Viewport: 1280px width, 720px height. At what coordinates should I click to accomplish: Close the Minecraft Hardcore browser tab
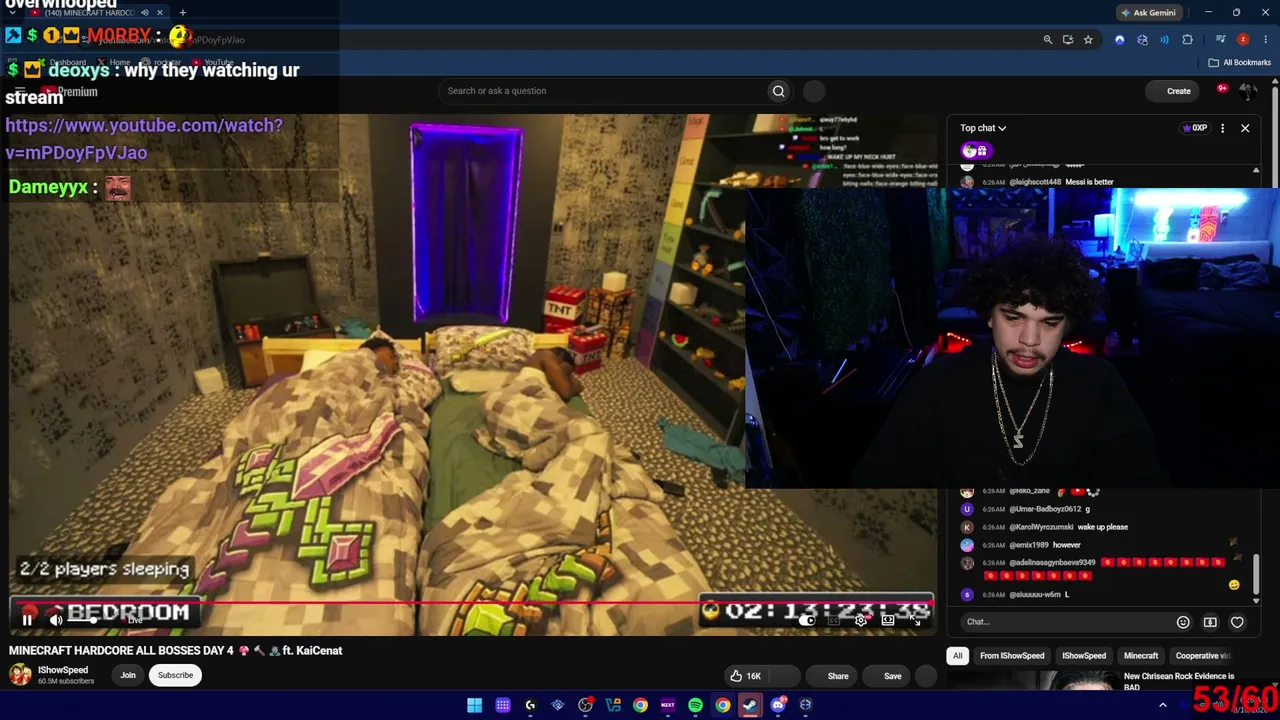pyautogui.click(x=159, y=13)
